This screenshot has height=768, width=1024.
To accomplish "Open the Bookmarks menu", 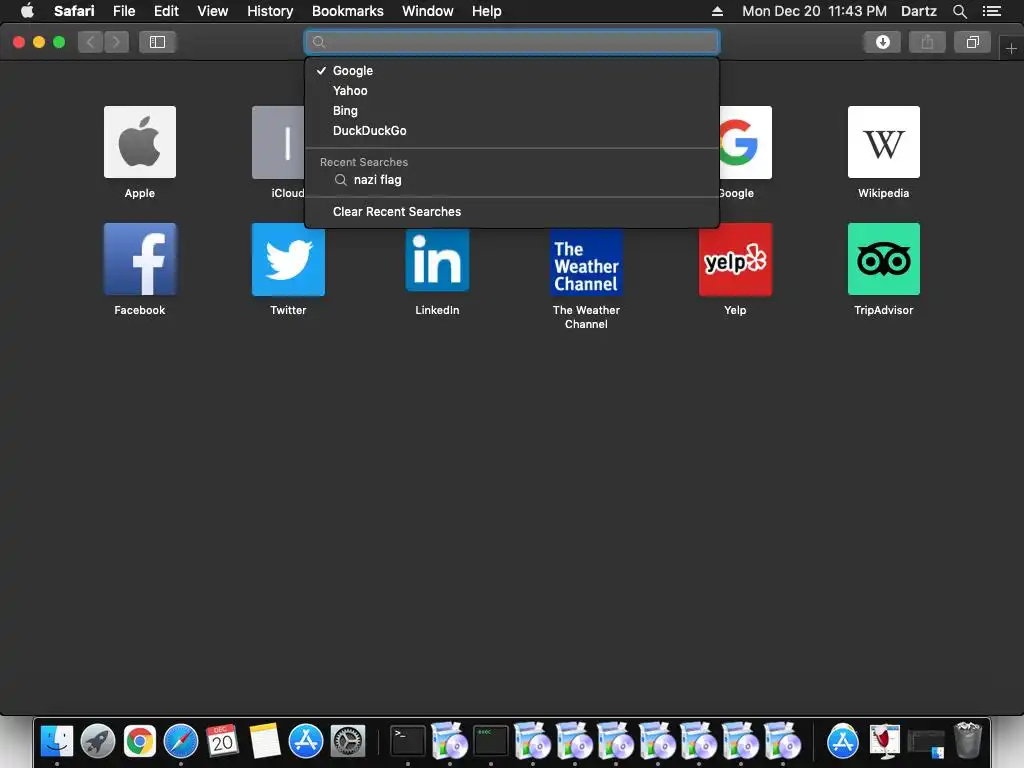I will point(347,11).
